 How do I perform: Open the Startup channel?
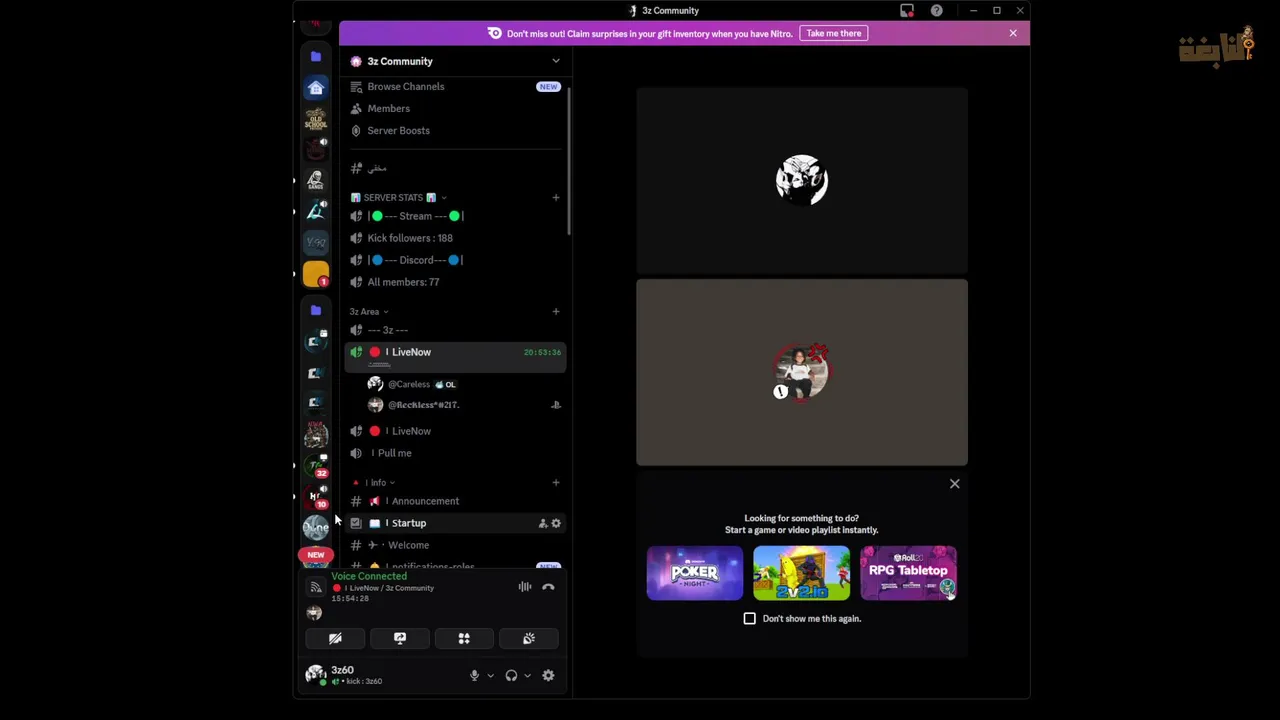pos(454,523)
